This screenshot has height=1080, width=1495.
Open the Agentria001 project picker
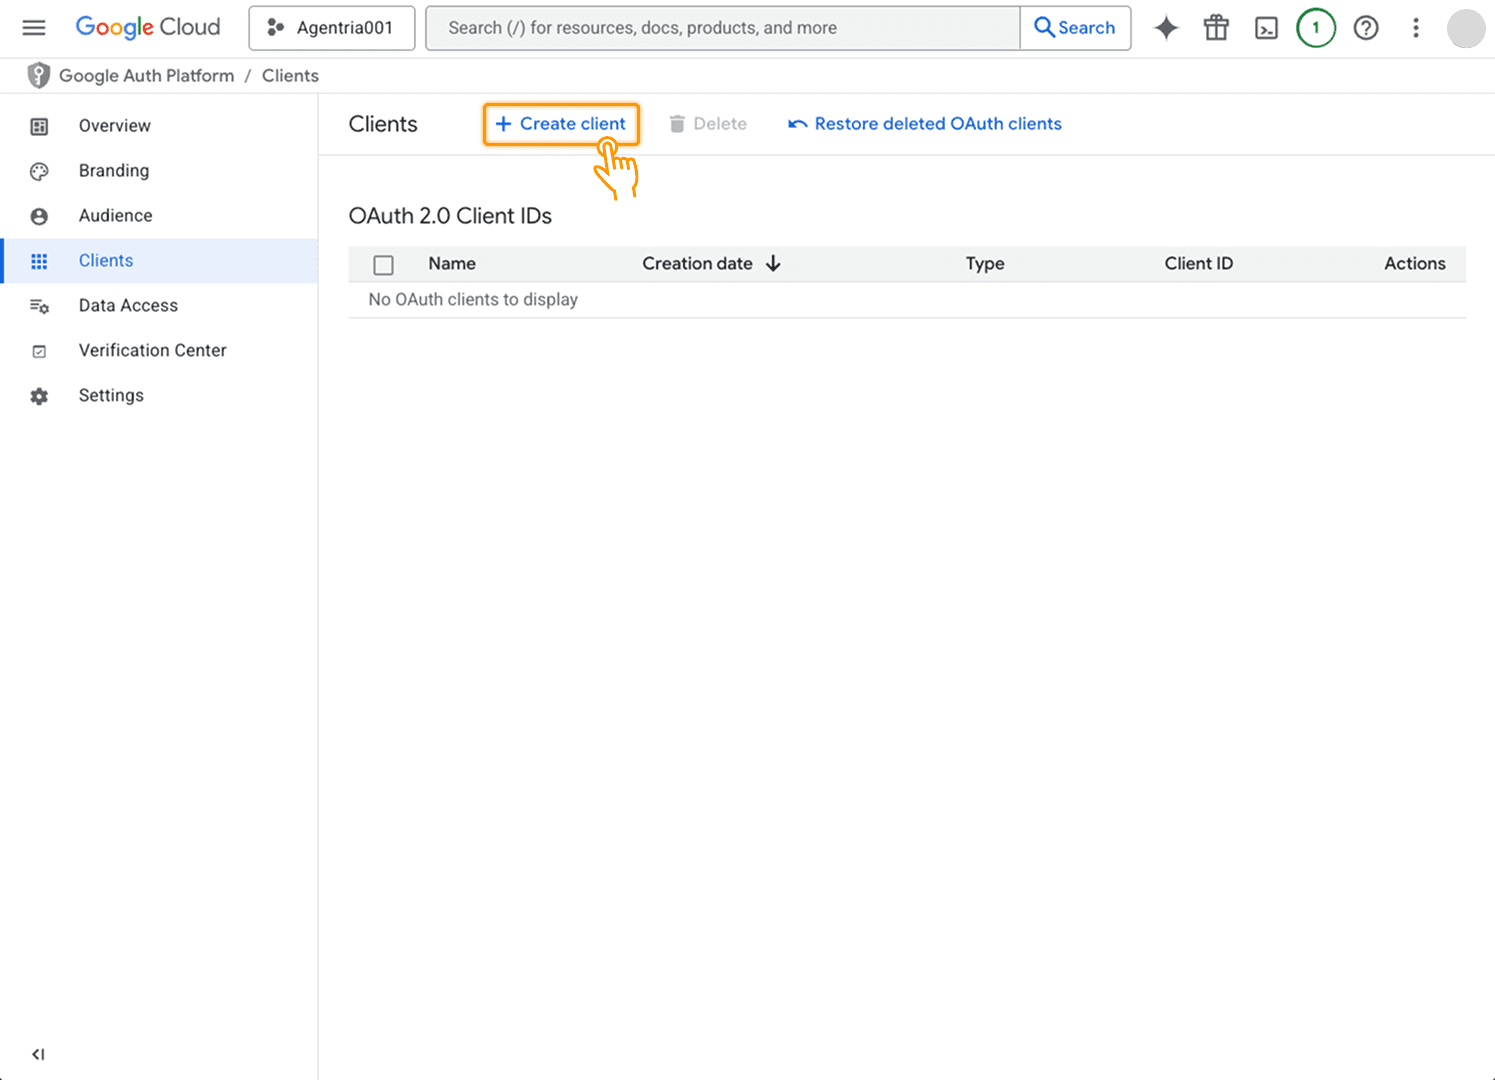click(332, 28)
